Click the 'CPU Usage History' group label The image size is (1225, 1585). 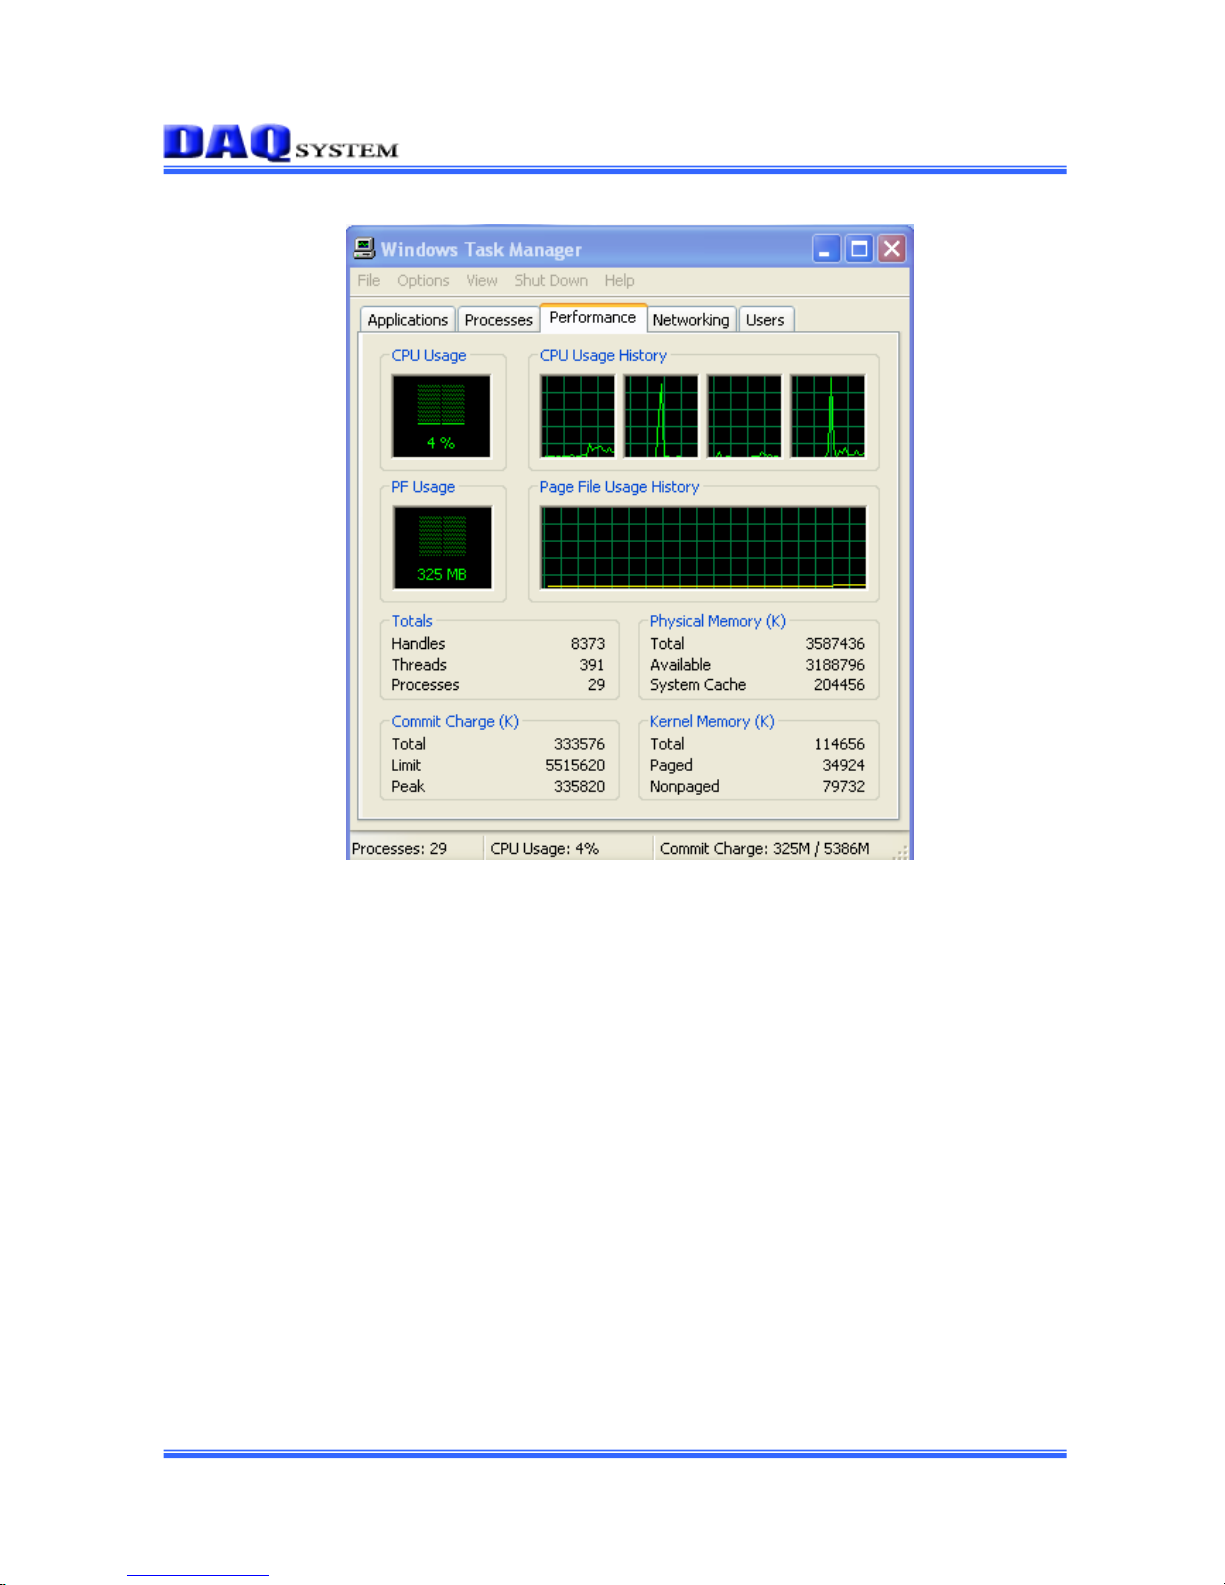pos(603,356)
